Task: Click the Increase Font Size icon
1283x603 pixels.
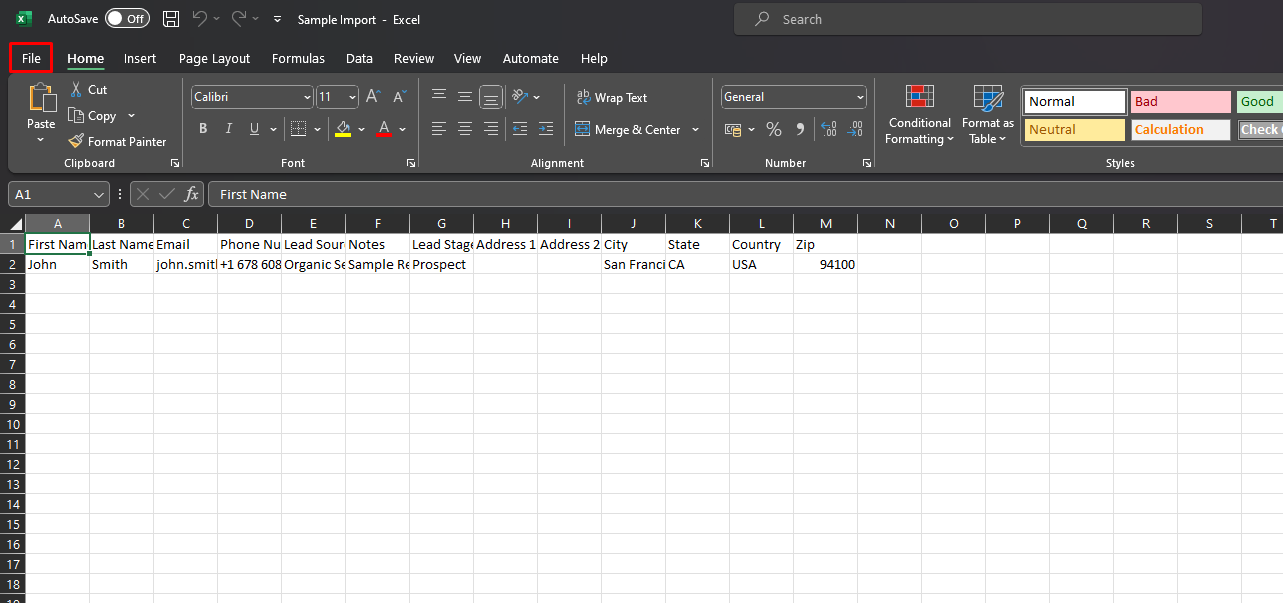Action: [x=373, y=97]
